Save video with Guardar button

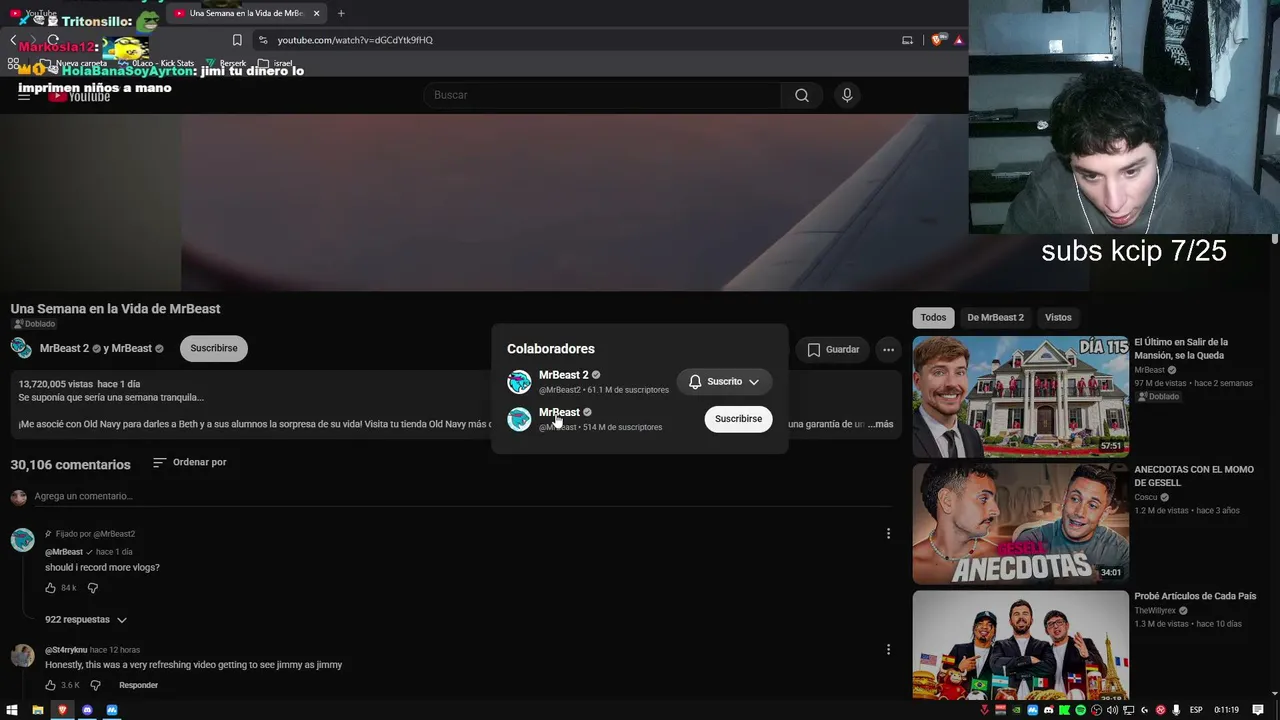[833, 349]
